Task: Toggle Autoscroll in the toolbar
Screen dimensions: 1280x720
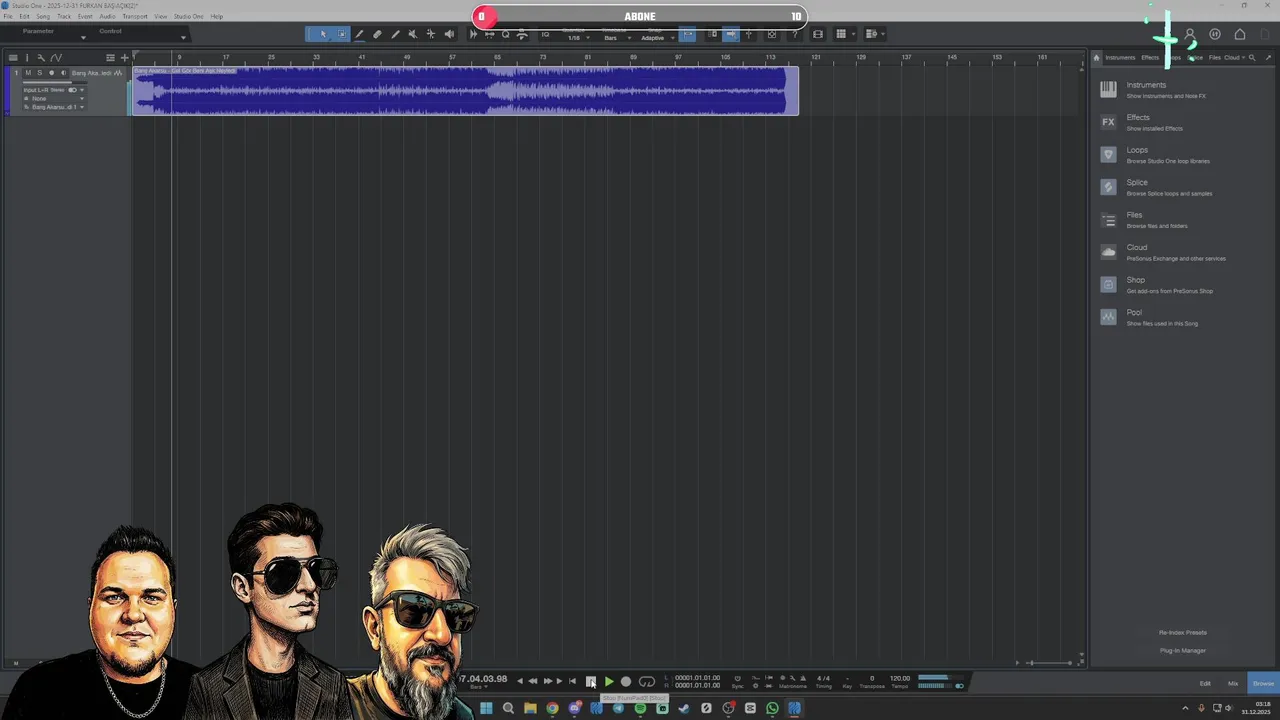Action: [731, 34]
